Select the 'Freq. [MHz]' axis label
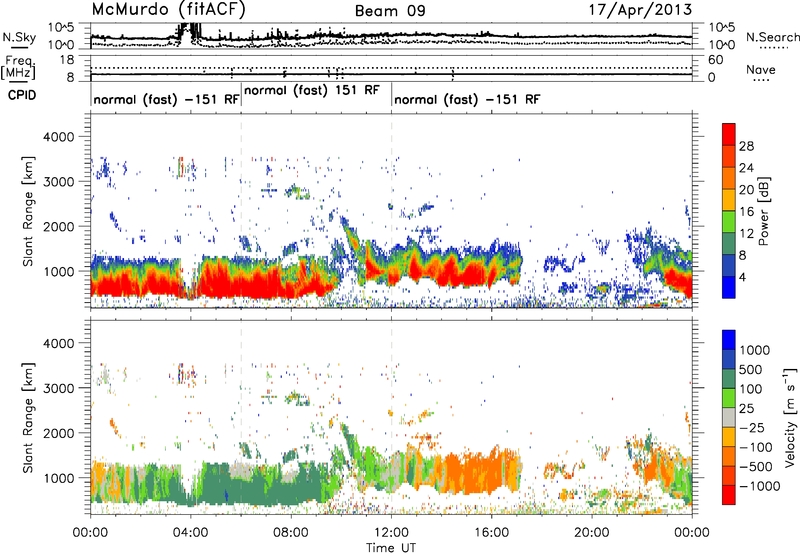 click(x=18, y=67)
